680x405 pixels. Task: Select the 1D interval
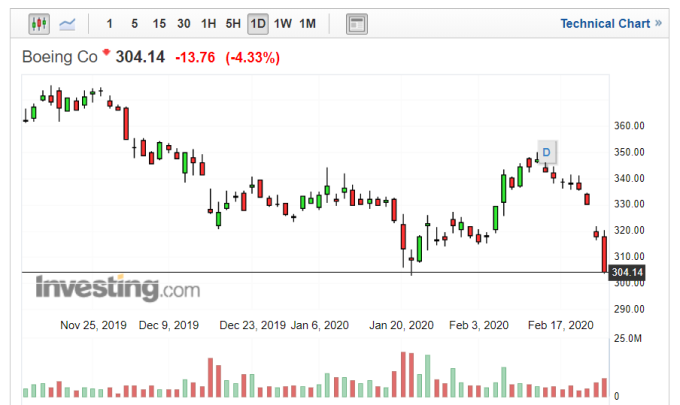258,24
